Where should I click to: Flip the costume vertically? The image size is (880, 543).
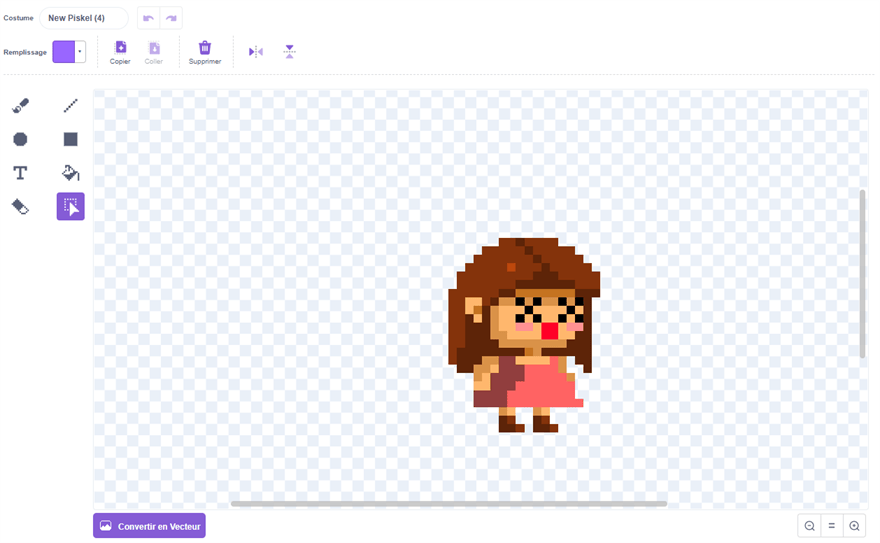(x=290, y=52)
